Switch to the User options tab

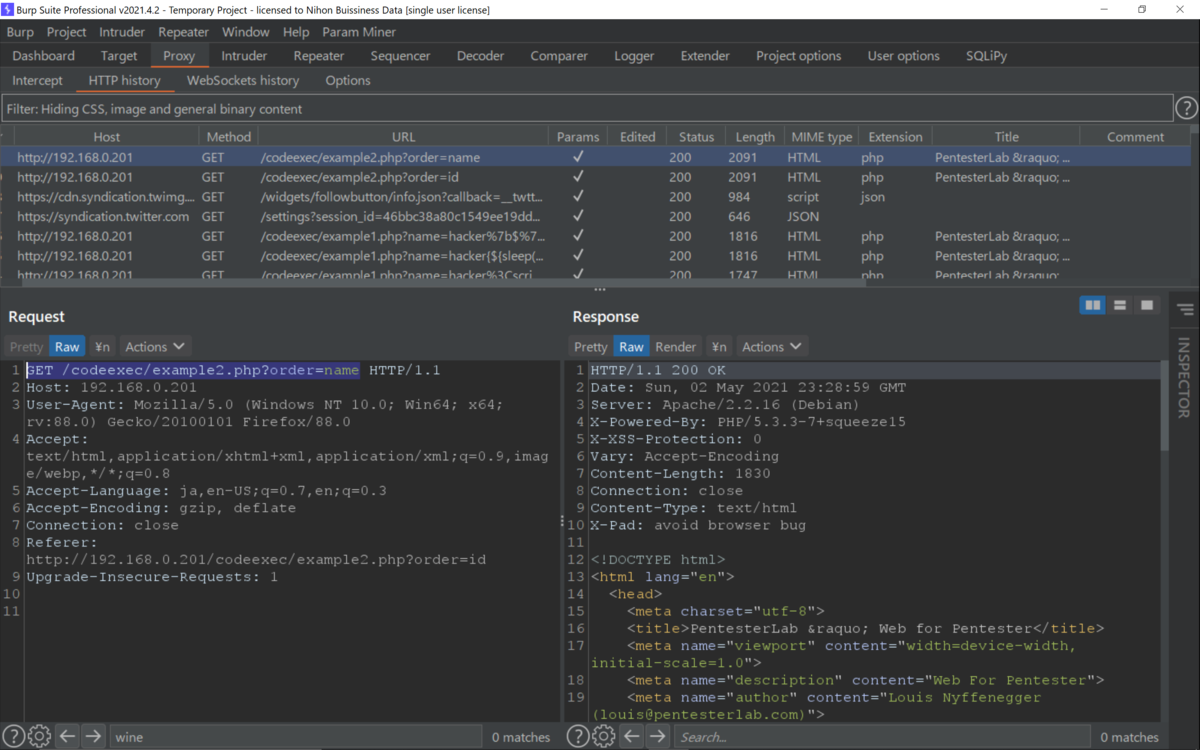[x=903, y=56]
